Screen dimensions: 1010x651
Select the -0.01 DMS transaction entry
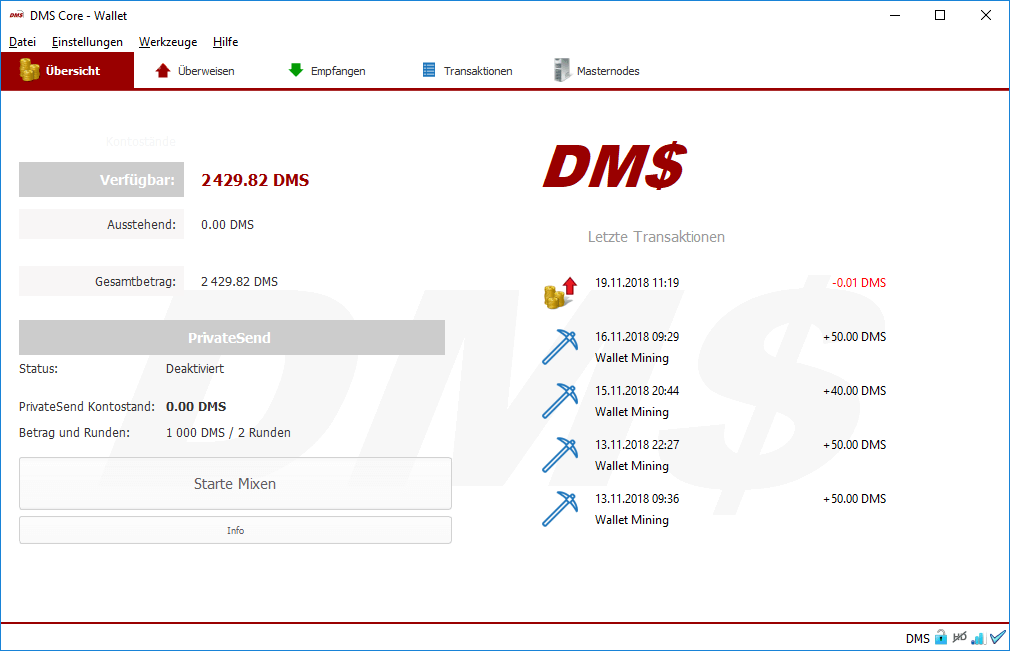pos(715,284)
